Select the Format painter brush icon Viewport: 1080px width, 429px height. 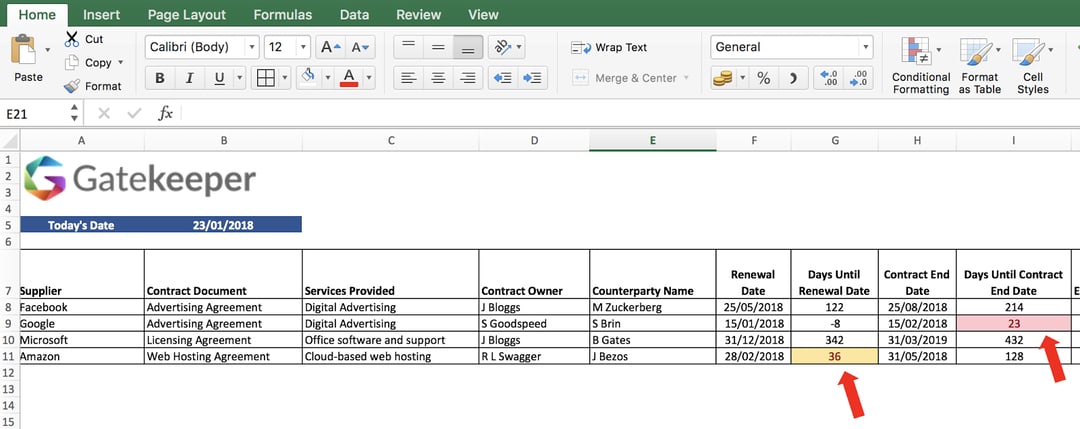point(72,86)
